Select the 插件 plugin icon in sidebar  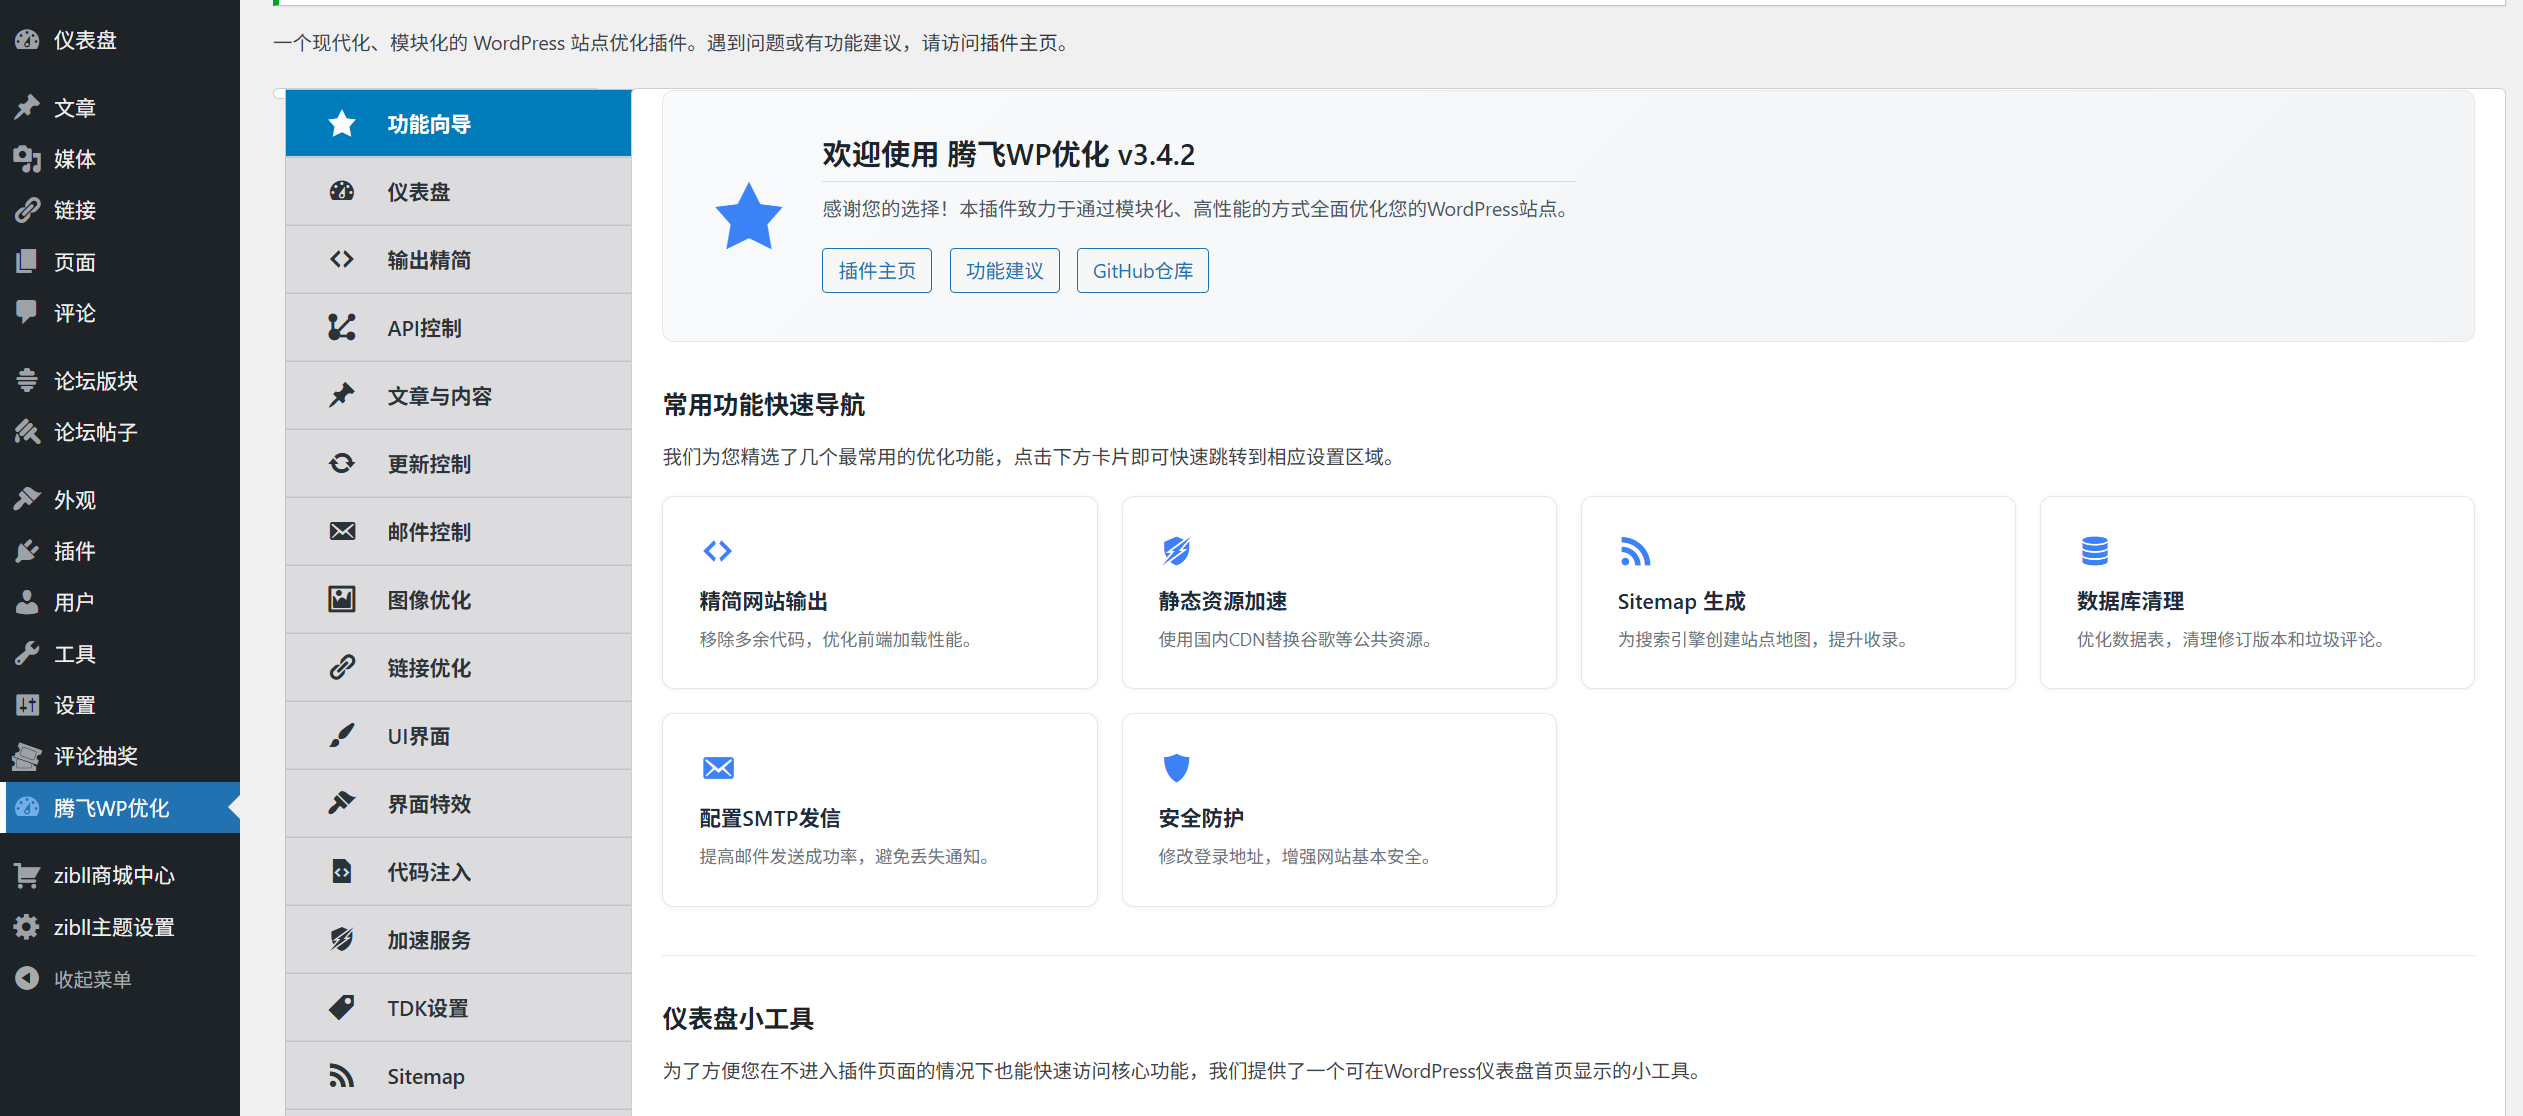click(x=27, y=551)
